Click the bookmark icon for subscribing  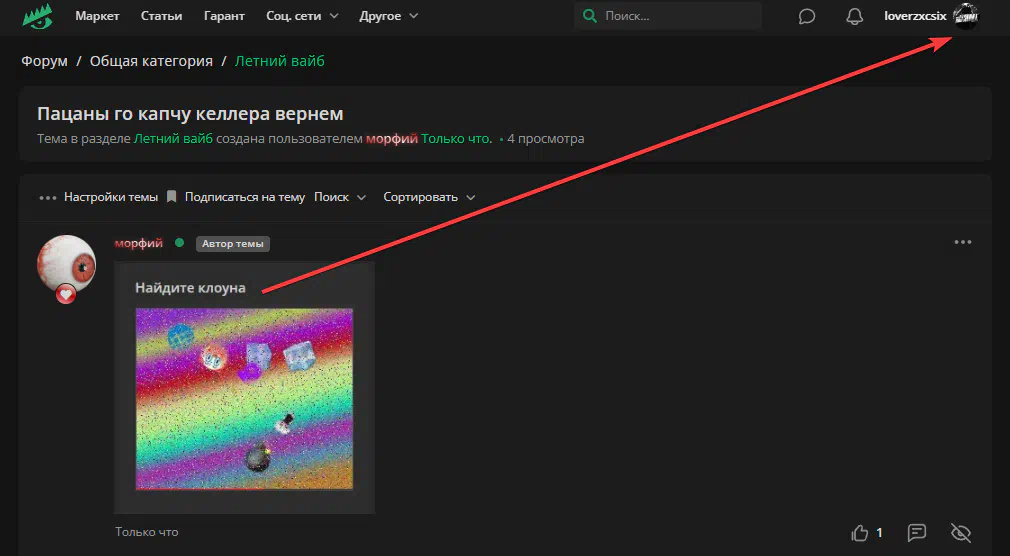coord(171,197)
